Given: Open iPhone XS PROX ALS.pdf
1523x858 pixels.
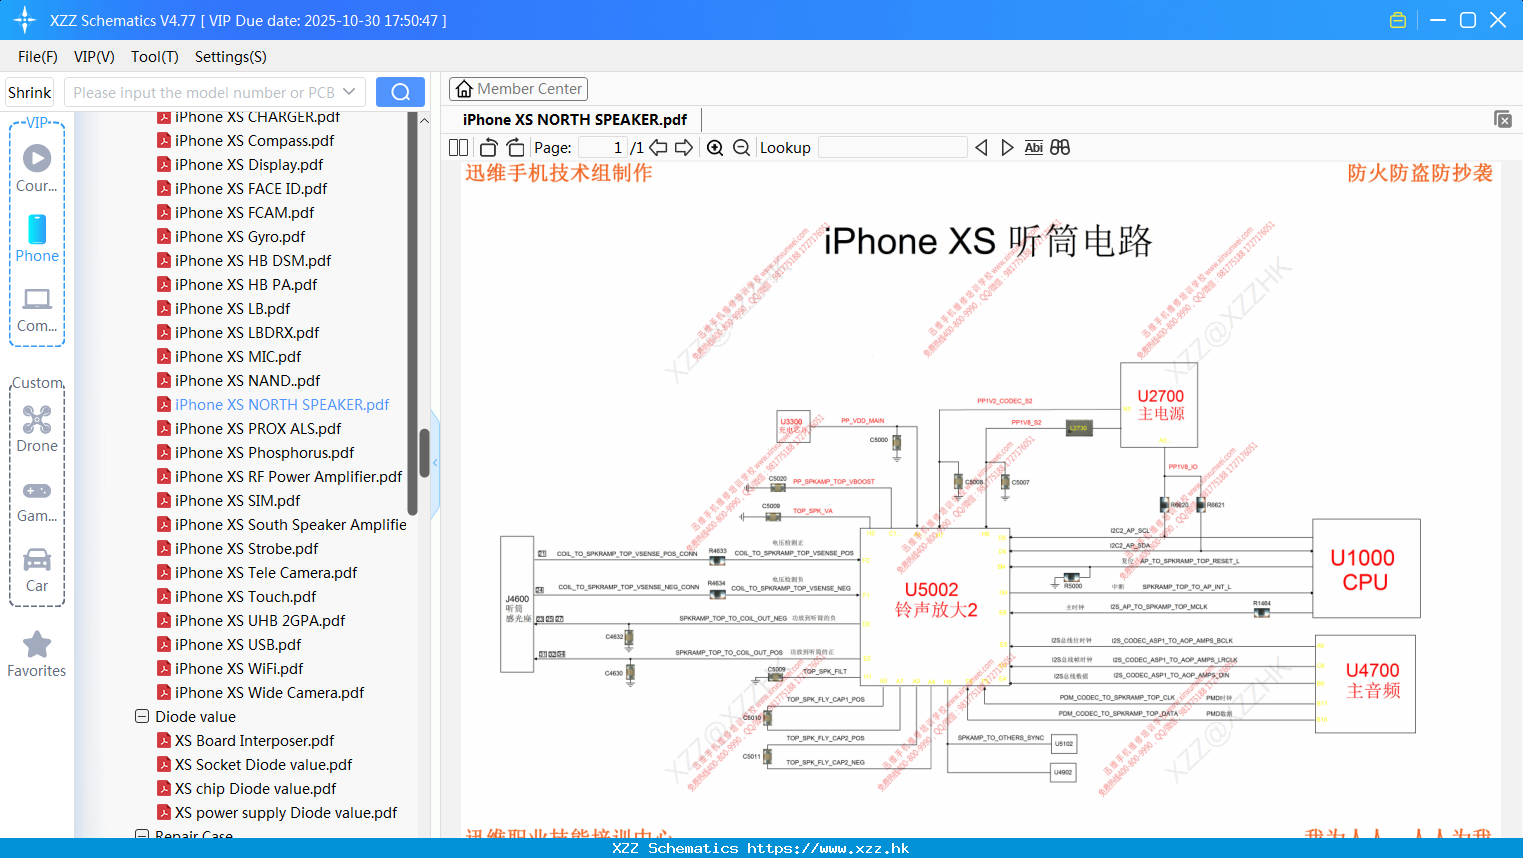Looking at the screenshot, I should tap(258, 428).
